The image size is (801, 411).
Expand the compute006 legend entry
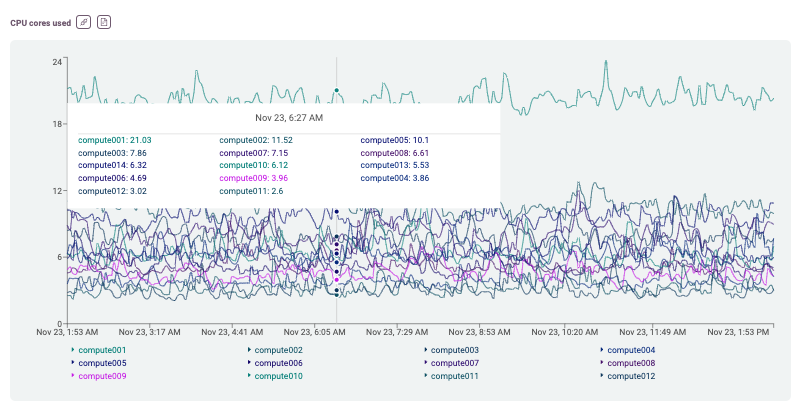point(279,363)
